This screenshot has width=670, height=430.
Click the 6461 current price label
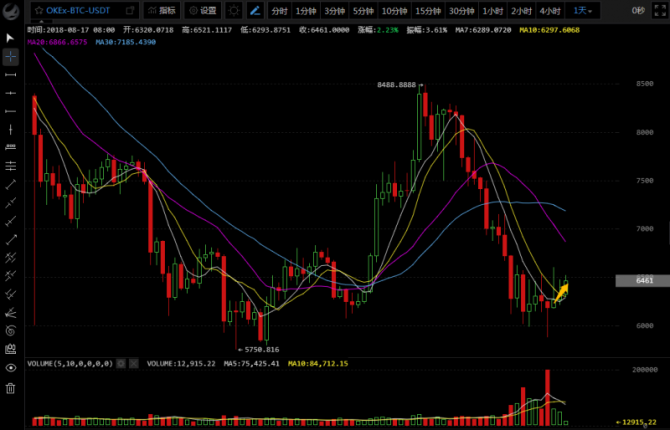pyautogui.click(x=643, y=280)
